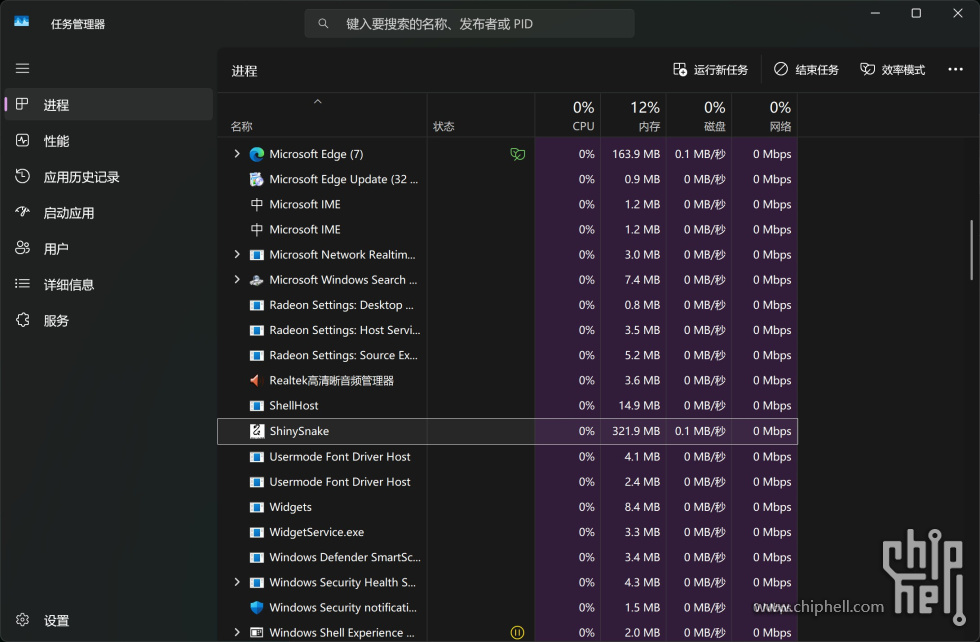
Task: Click 结束任务 end task button
Action: click(x=806, y=70)
